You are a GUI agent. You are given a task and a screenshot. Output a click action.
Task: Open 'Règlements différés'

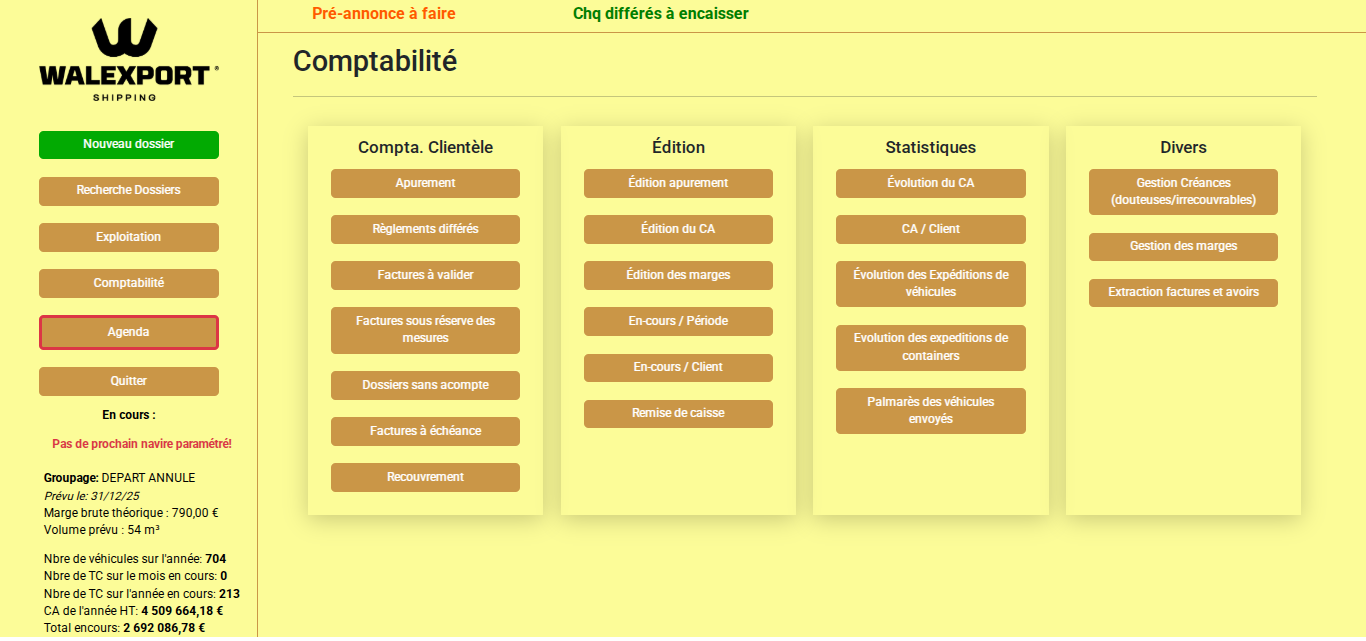[x=425, y=229]
